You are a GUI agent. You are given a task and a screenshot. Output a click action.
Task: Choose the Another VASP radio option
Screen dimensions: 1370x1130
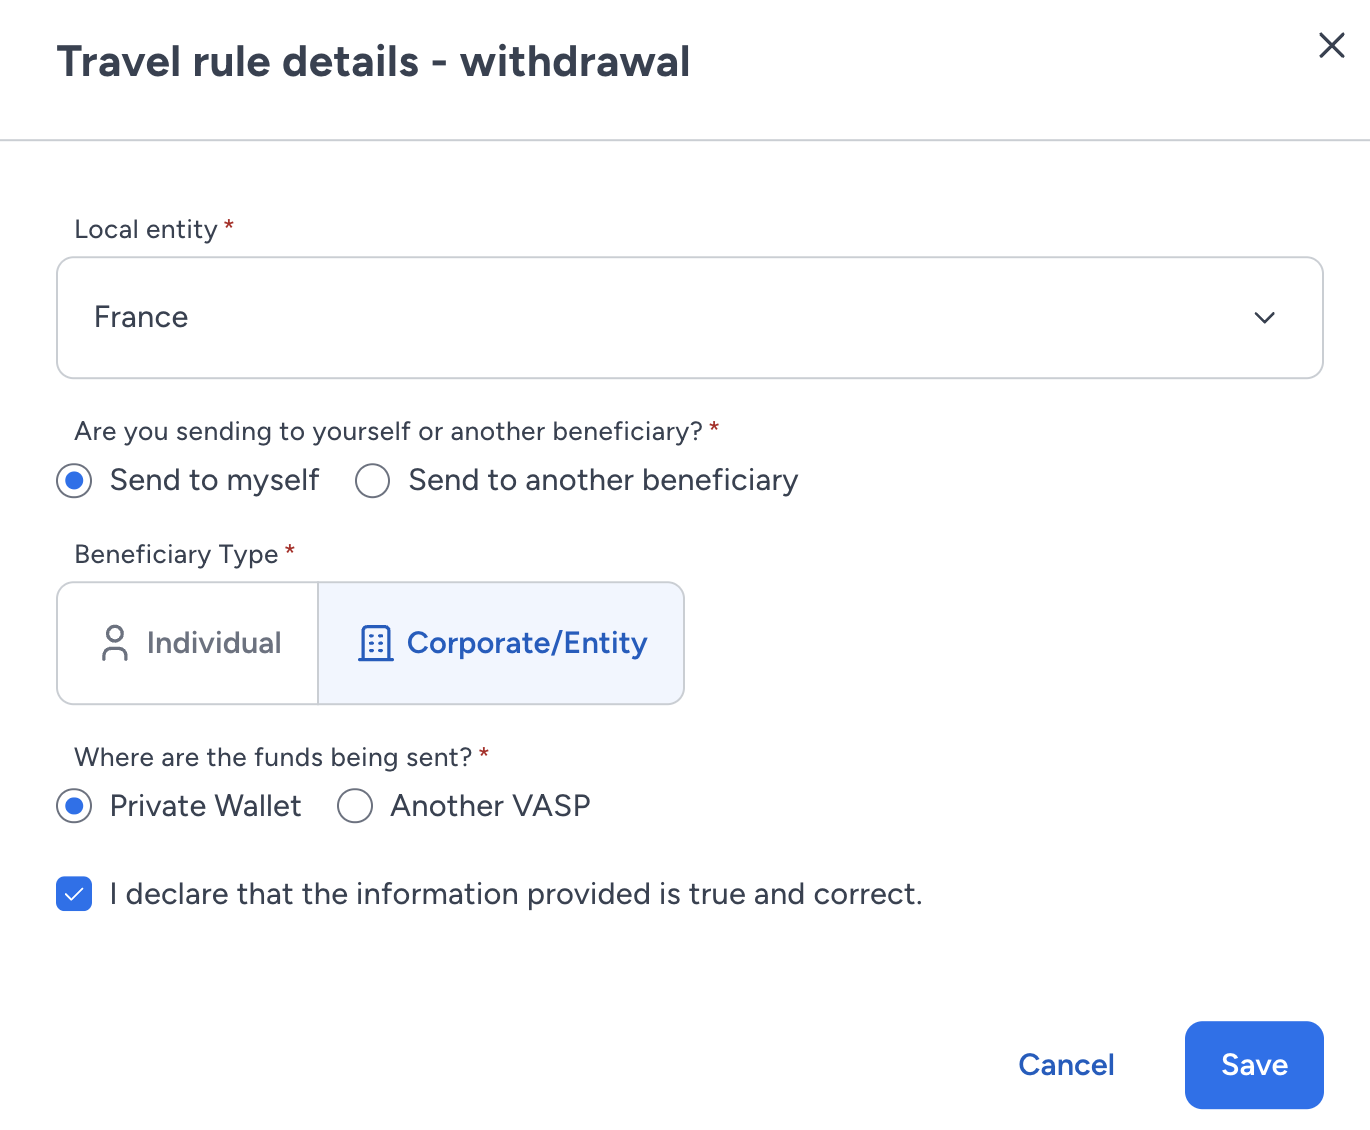pos(355,806)
